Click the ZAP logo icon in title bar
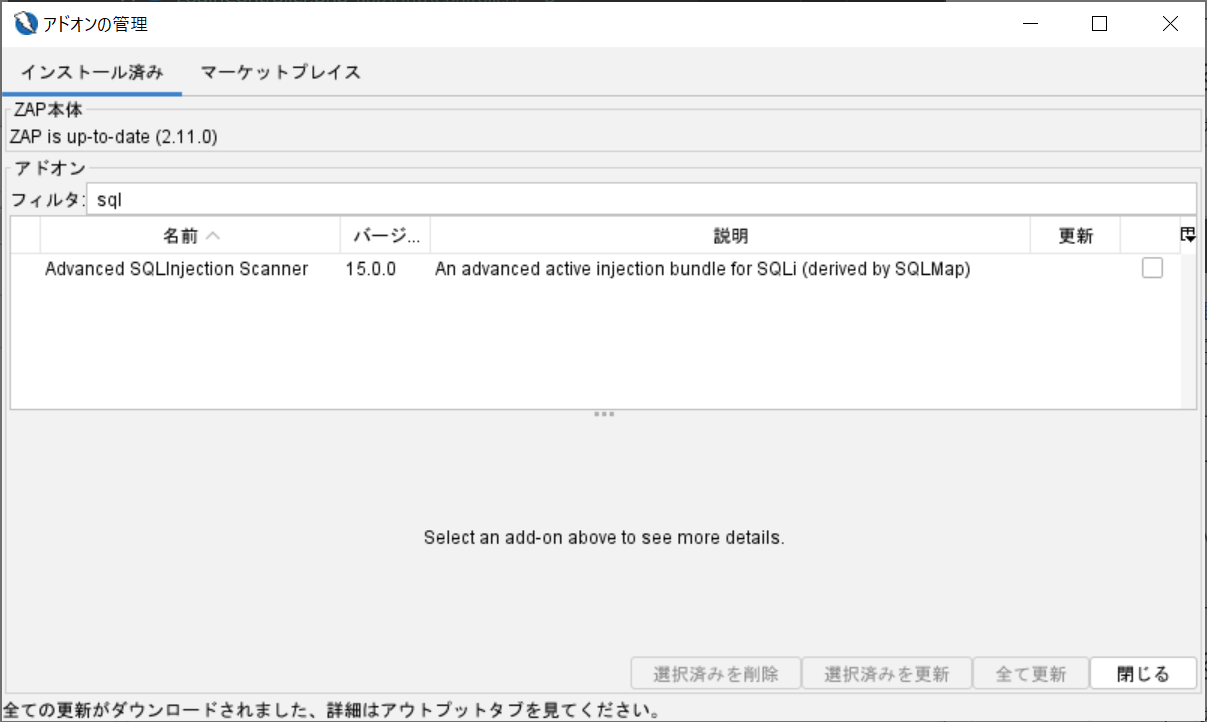1207x722 pixels. (x=26, y=23)
